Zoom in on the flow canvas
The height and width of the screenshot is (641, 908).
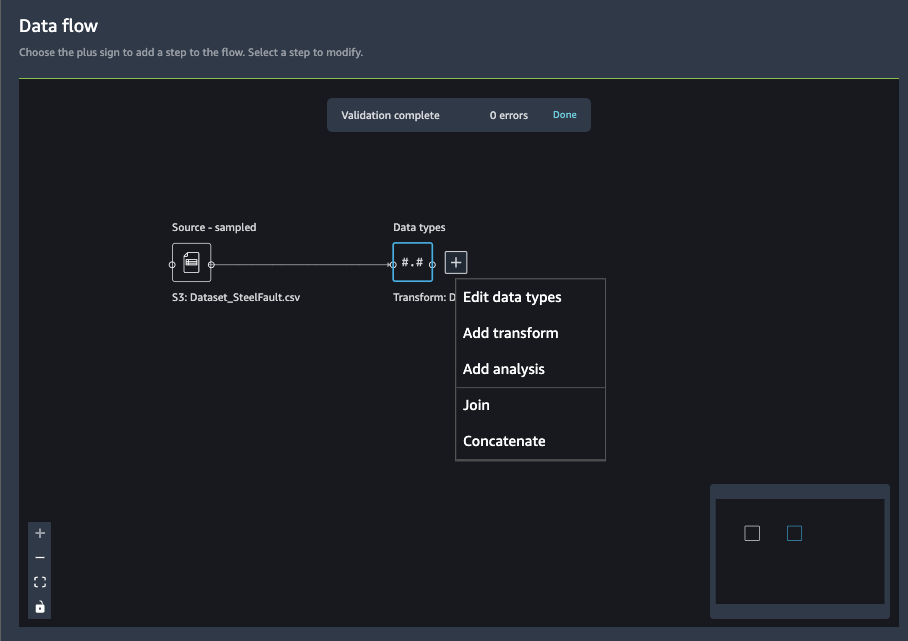40,533
